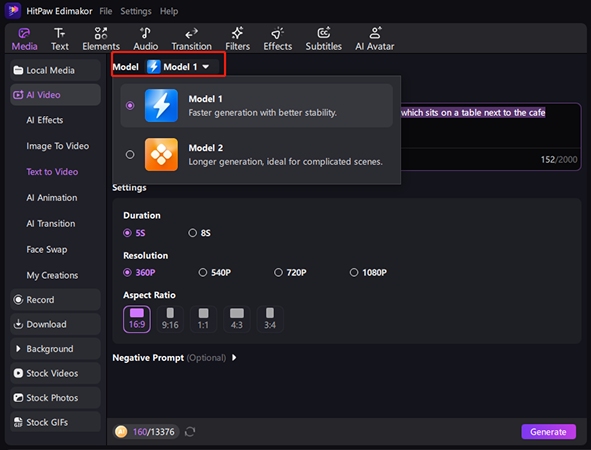Image resolution: width=591 pixels, height=450 pixels.
Task: Click the AI Video sidebar icon
Action: [18, 95]
